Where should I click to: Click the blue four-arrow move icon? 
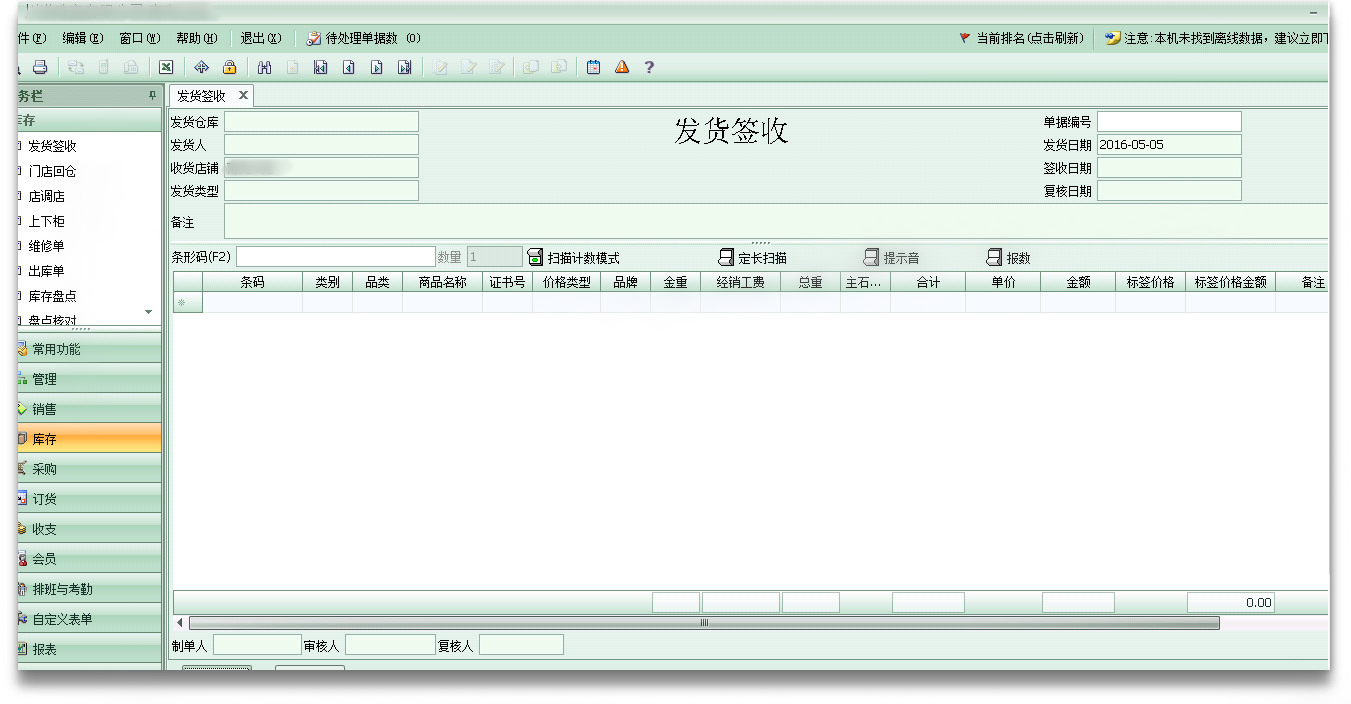[x=201, y=67]
